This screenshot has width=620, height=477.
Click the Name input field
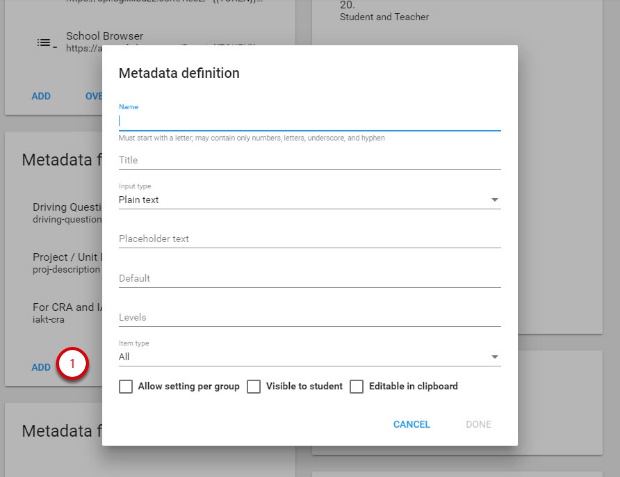tap(309, 121)
